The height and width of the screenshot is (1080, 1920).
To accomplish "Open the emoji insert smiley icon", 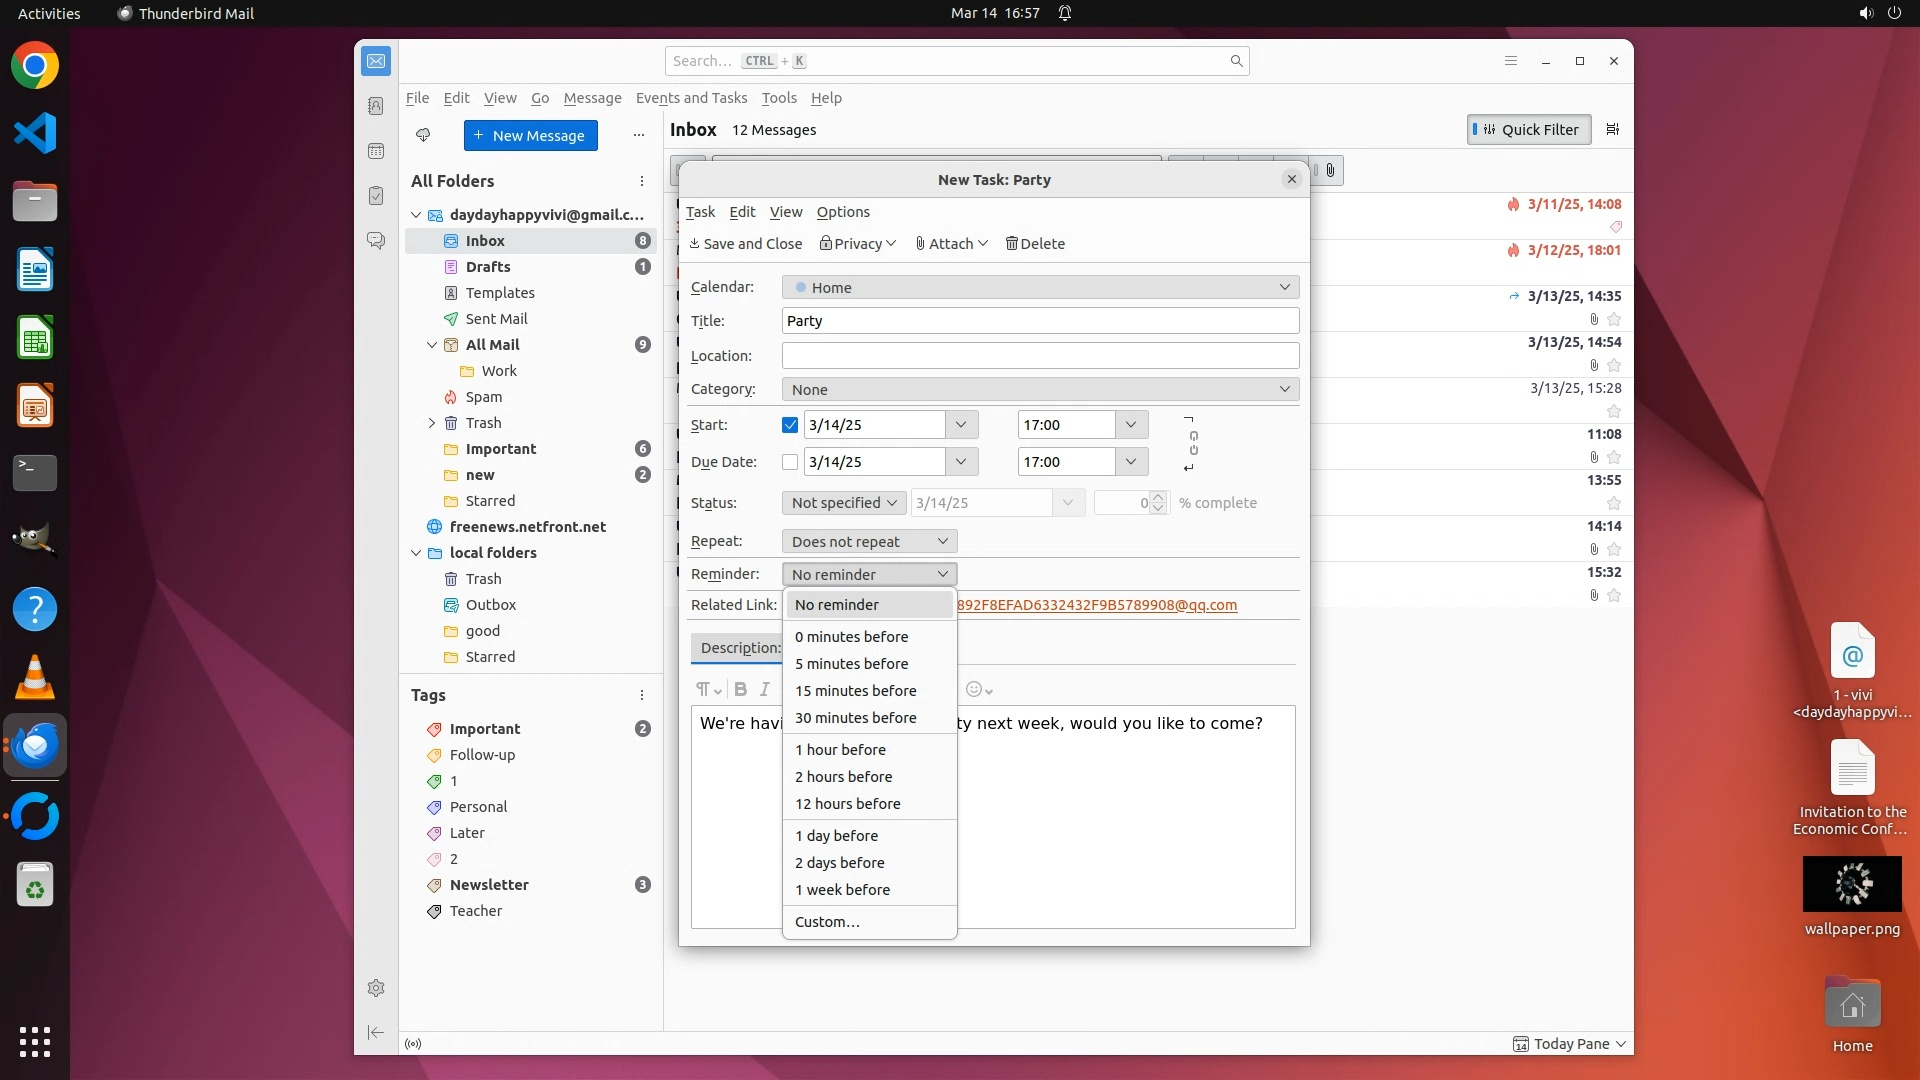I will (974, 689).
